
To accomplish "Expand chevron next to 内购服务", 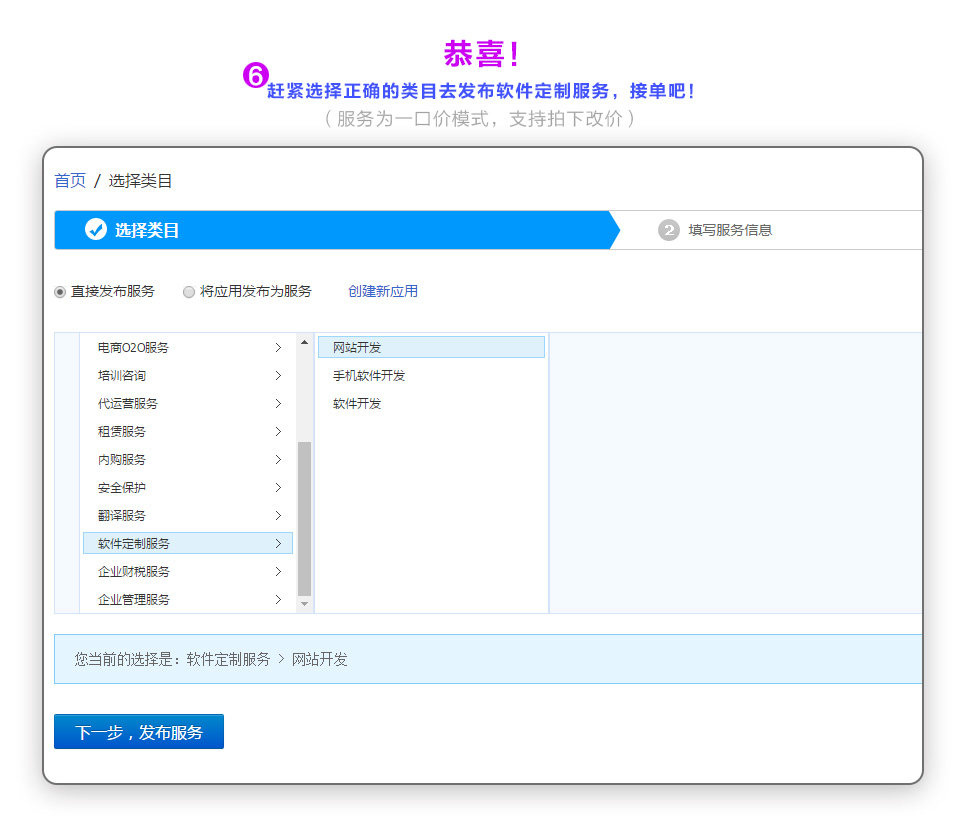I will [278, 459].
